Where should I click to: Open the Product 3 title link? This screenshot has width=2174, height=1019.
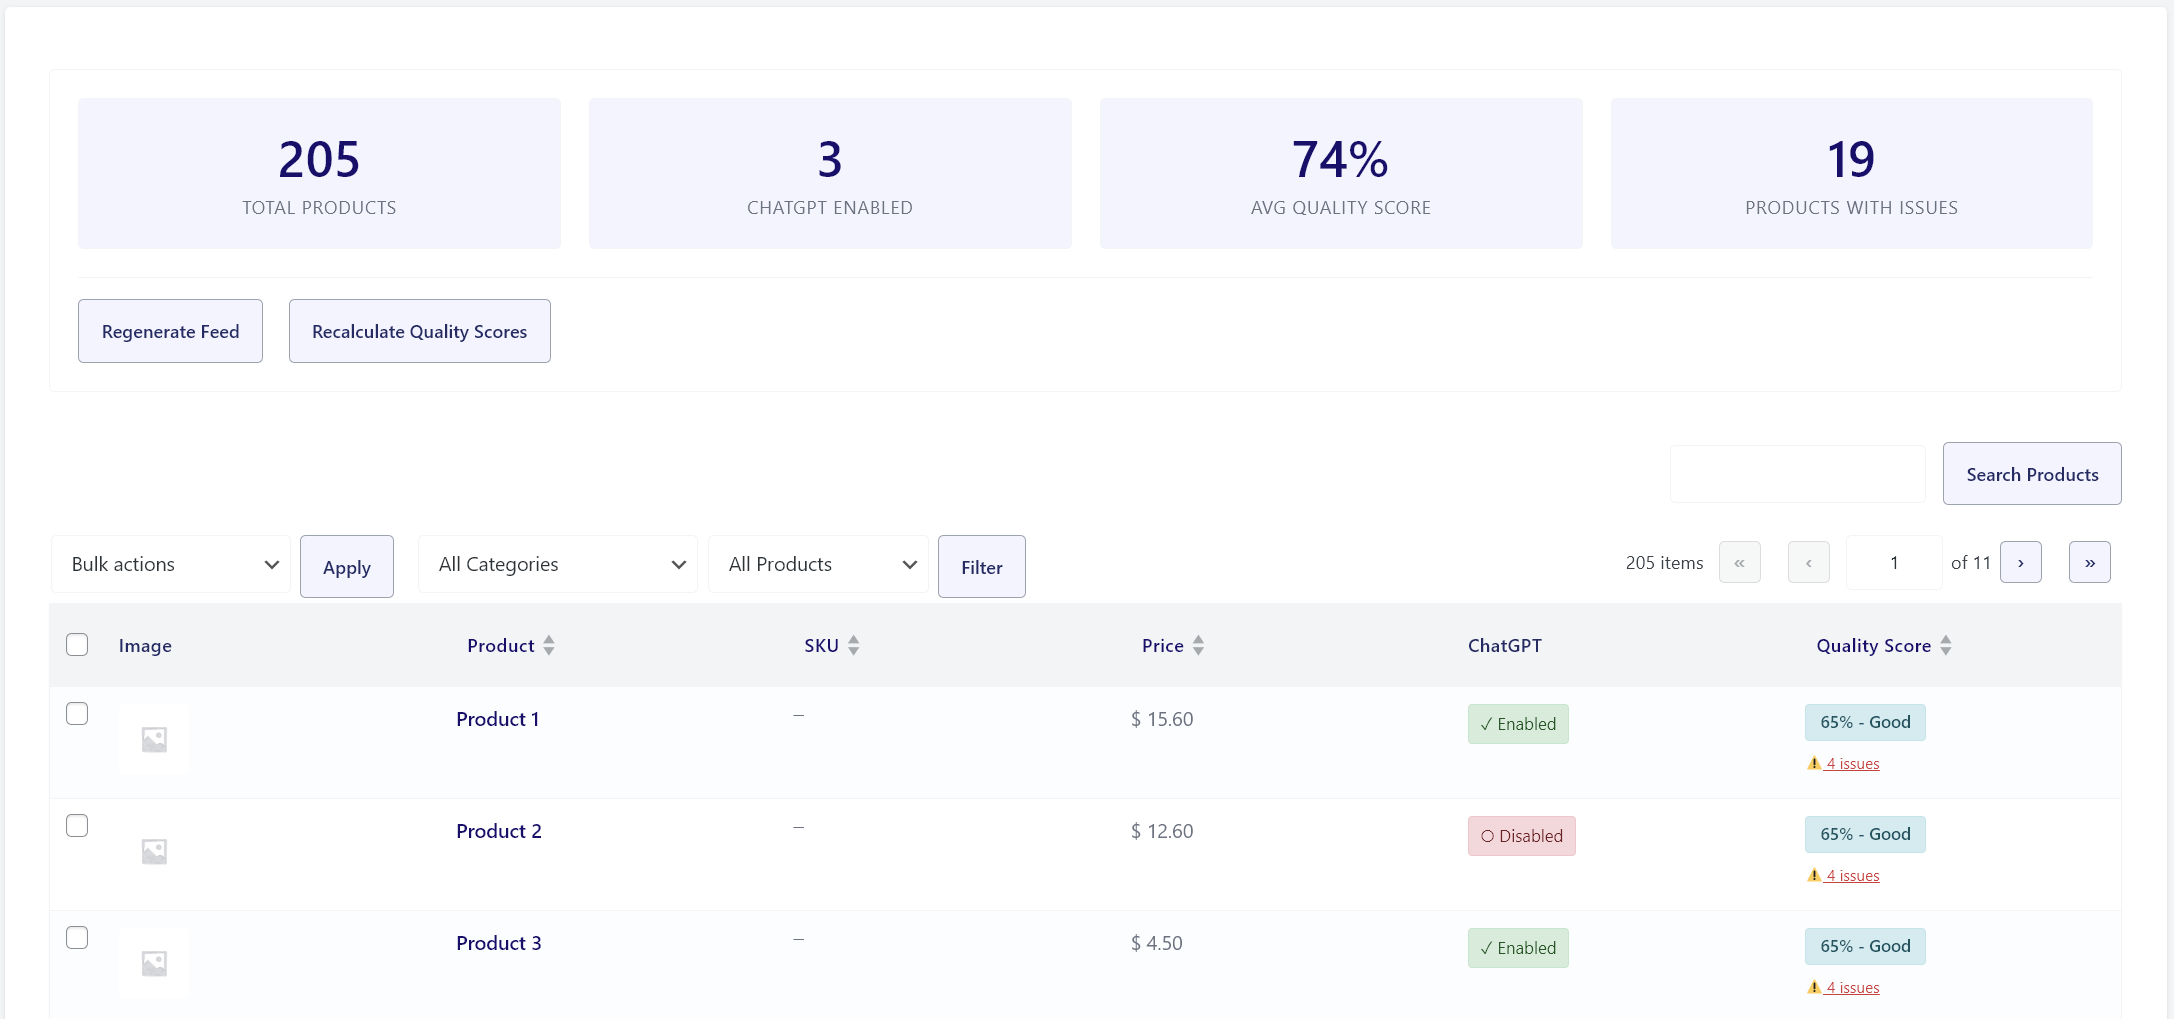[x=498, y=943]
